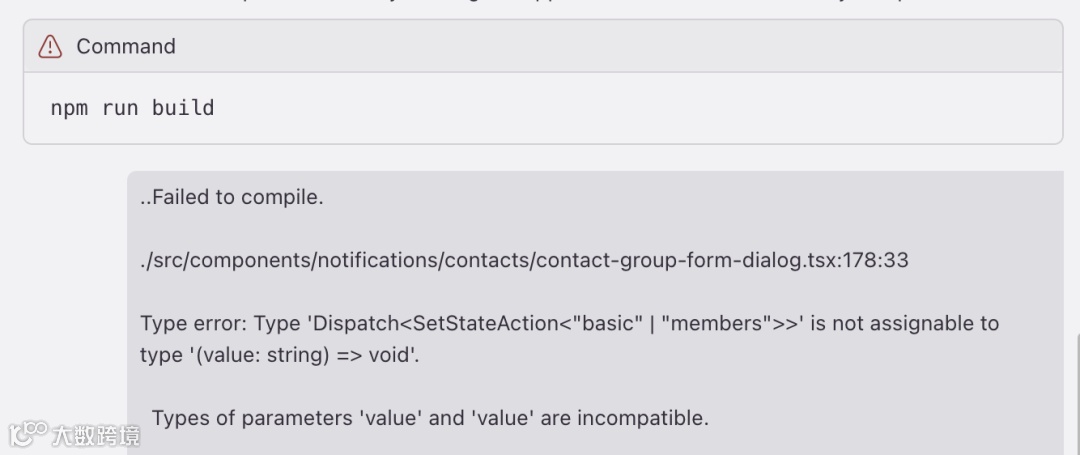
Task: Click the Command block header bar
Action: 543,46
